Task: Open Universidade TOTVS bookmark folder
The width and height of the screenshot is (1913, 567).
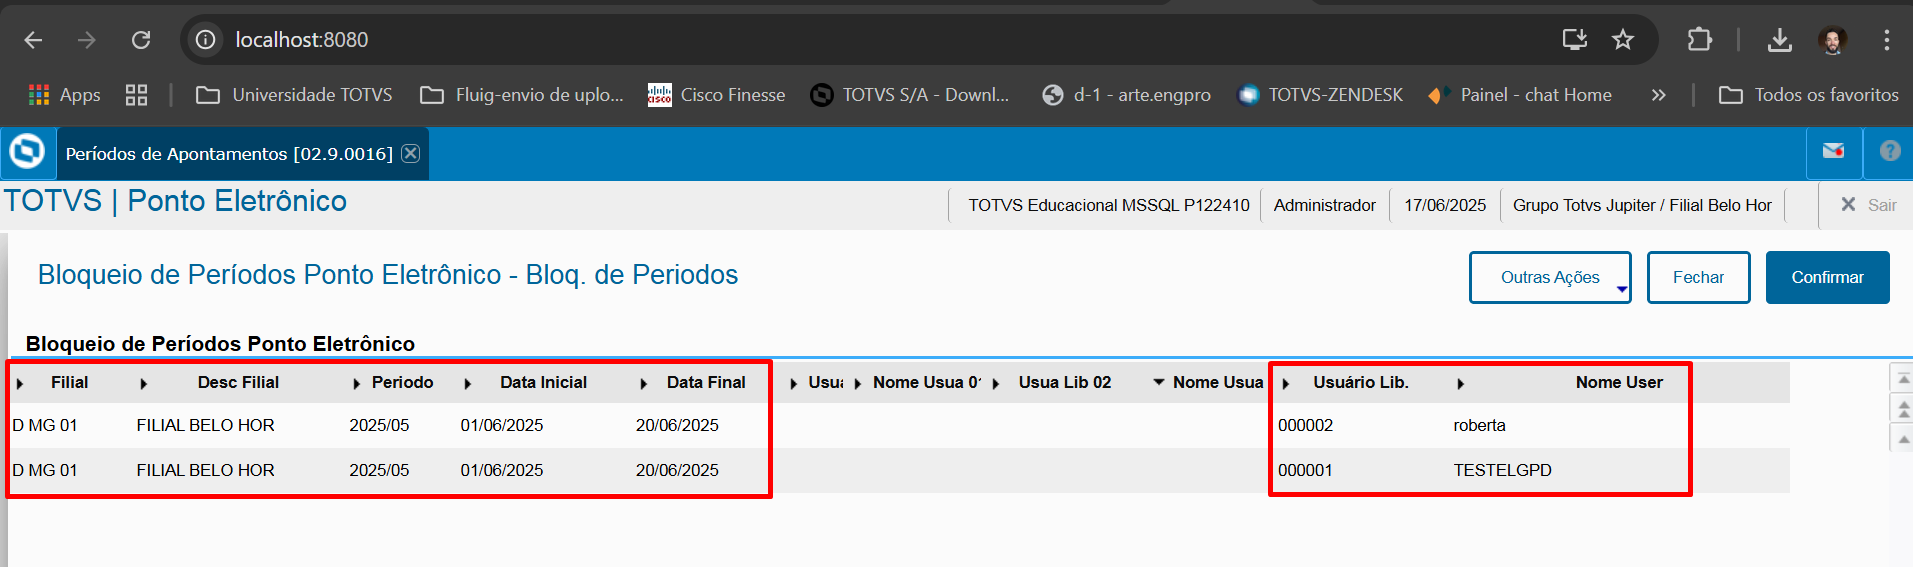Action: pos(294,95)
